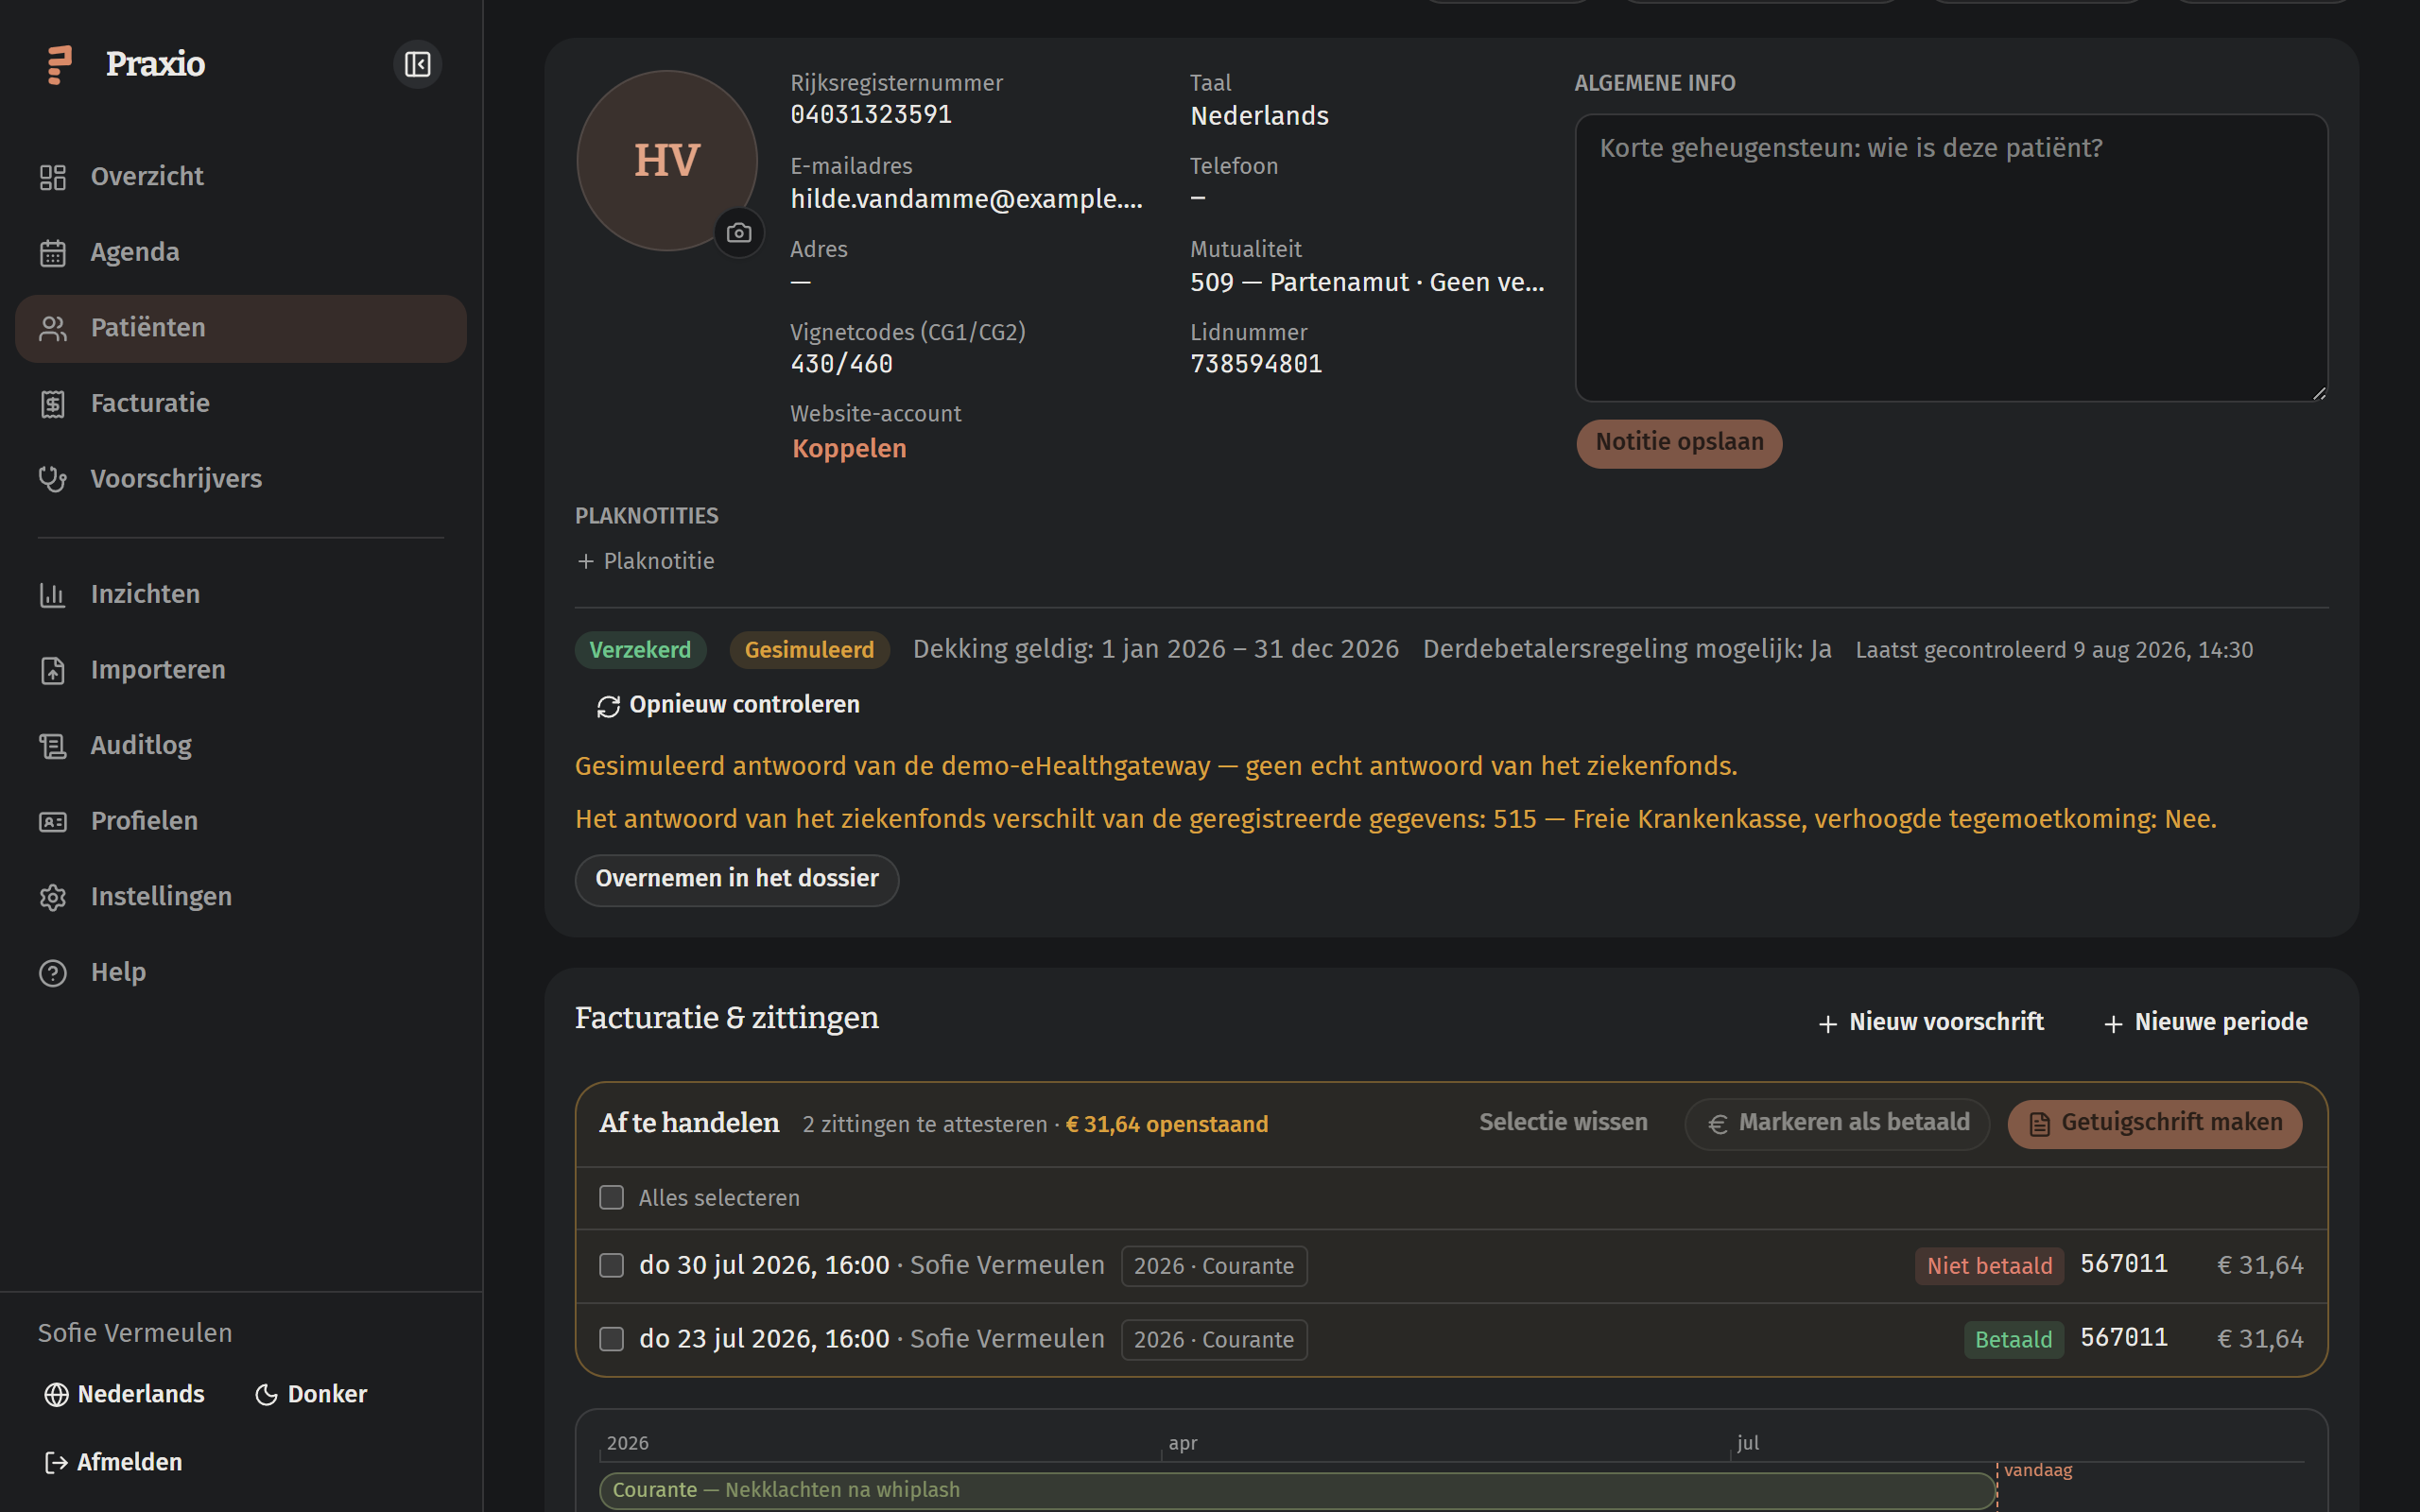Click the Overzicht grid icon
The image size is (2420, 1512).
point(53,177)
